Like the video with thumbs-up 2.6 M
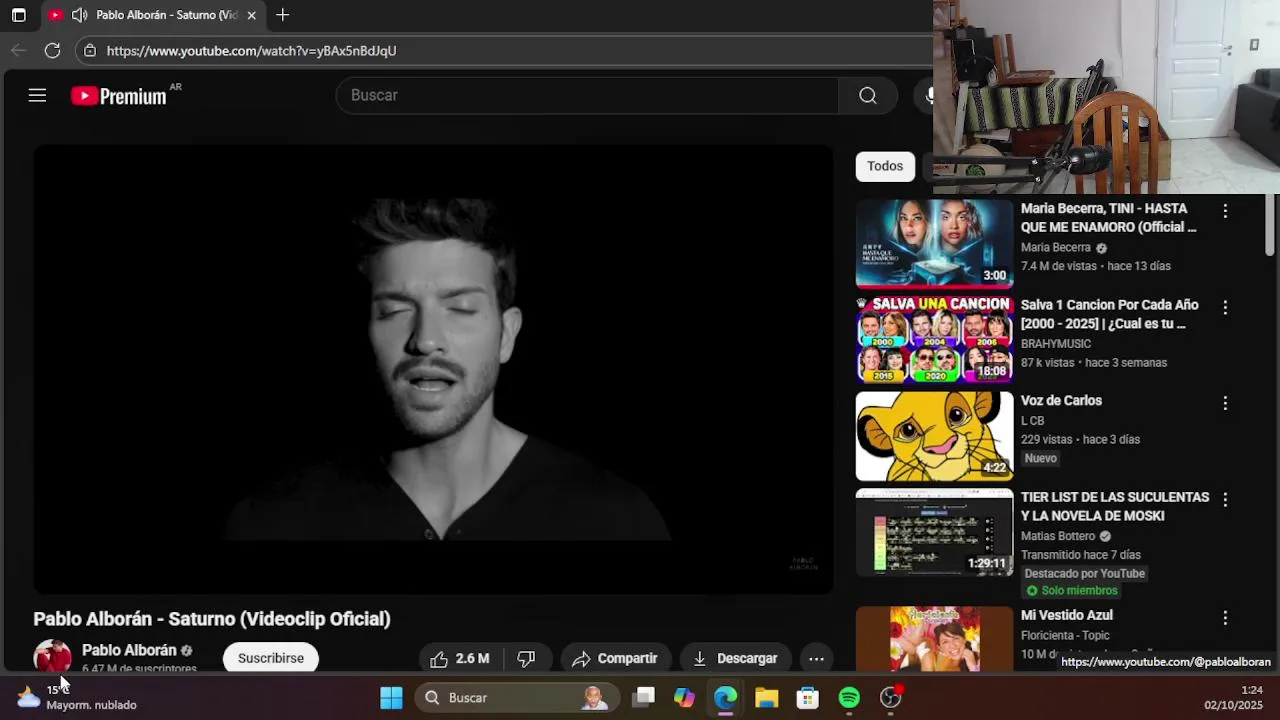The image size is (1280, 720). [460, 658]
